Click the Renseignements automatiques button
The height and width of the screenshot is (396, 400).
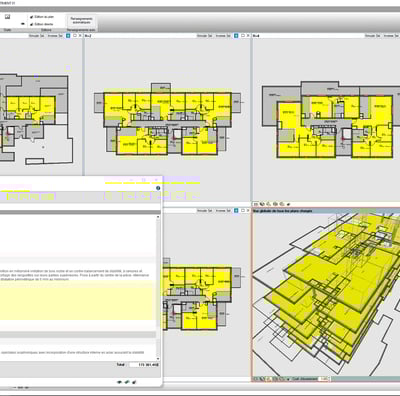81,21
